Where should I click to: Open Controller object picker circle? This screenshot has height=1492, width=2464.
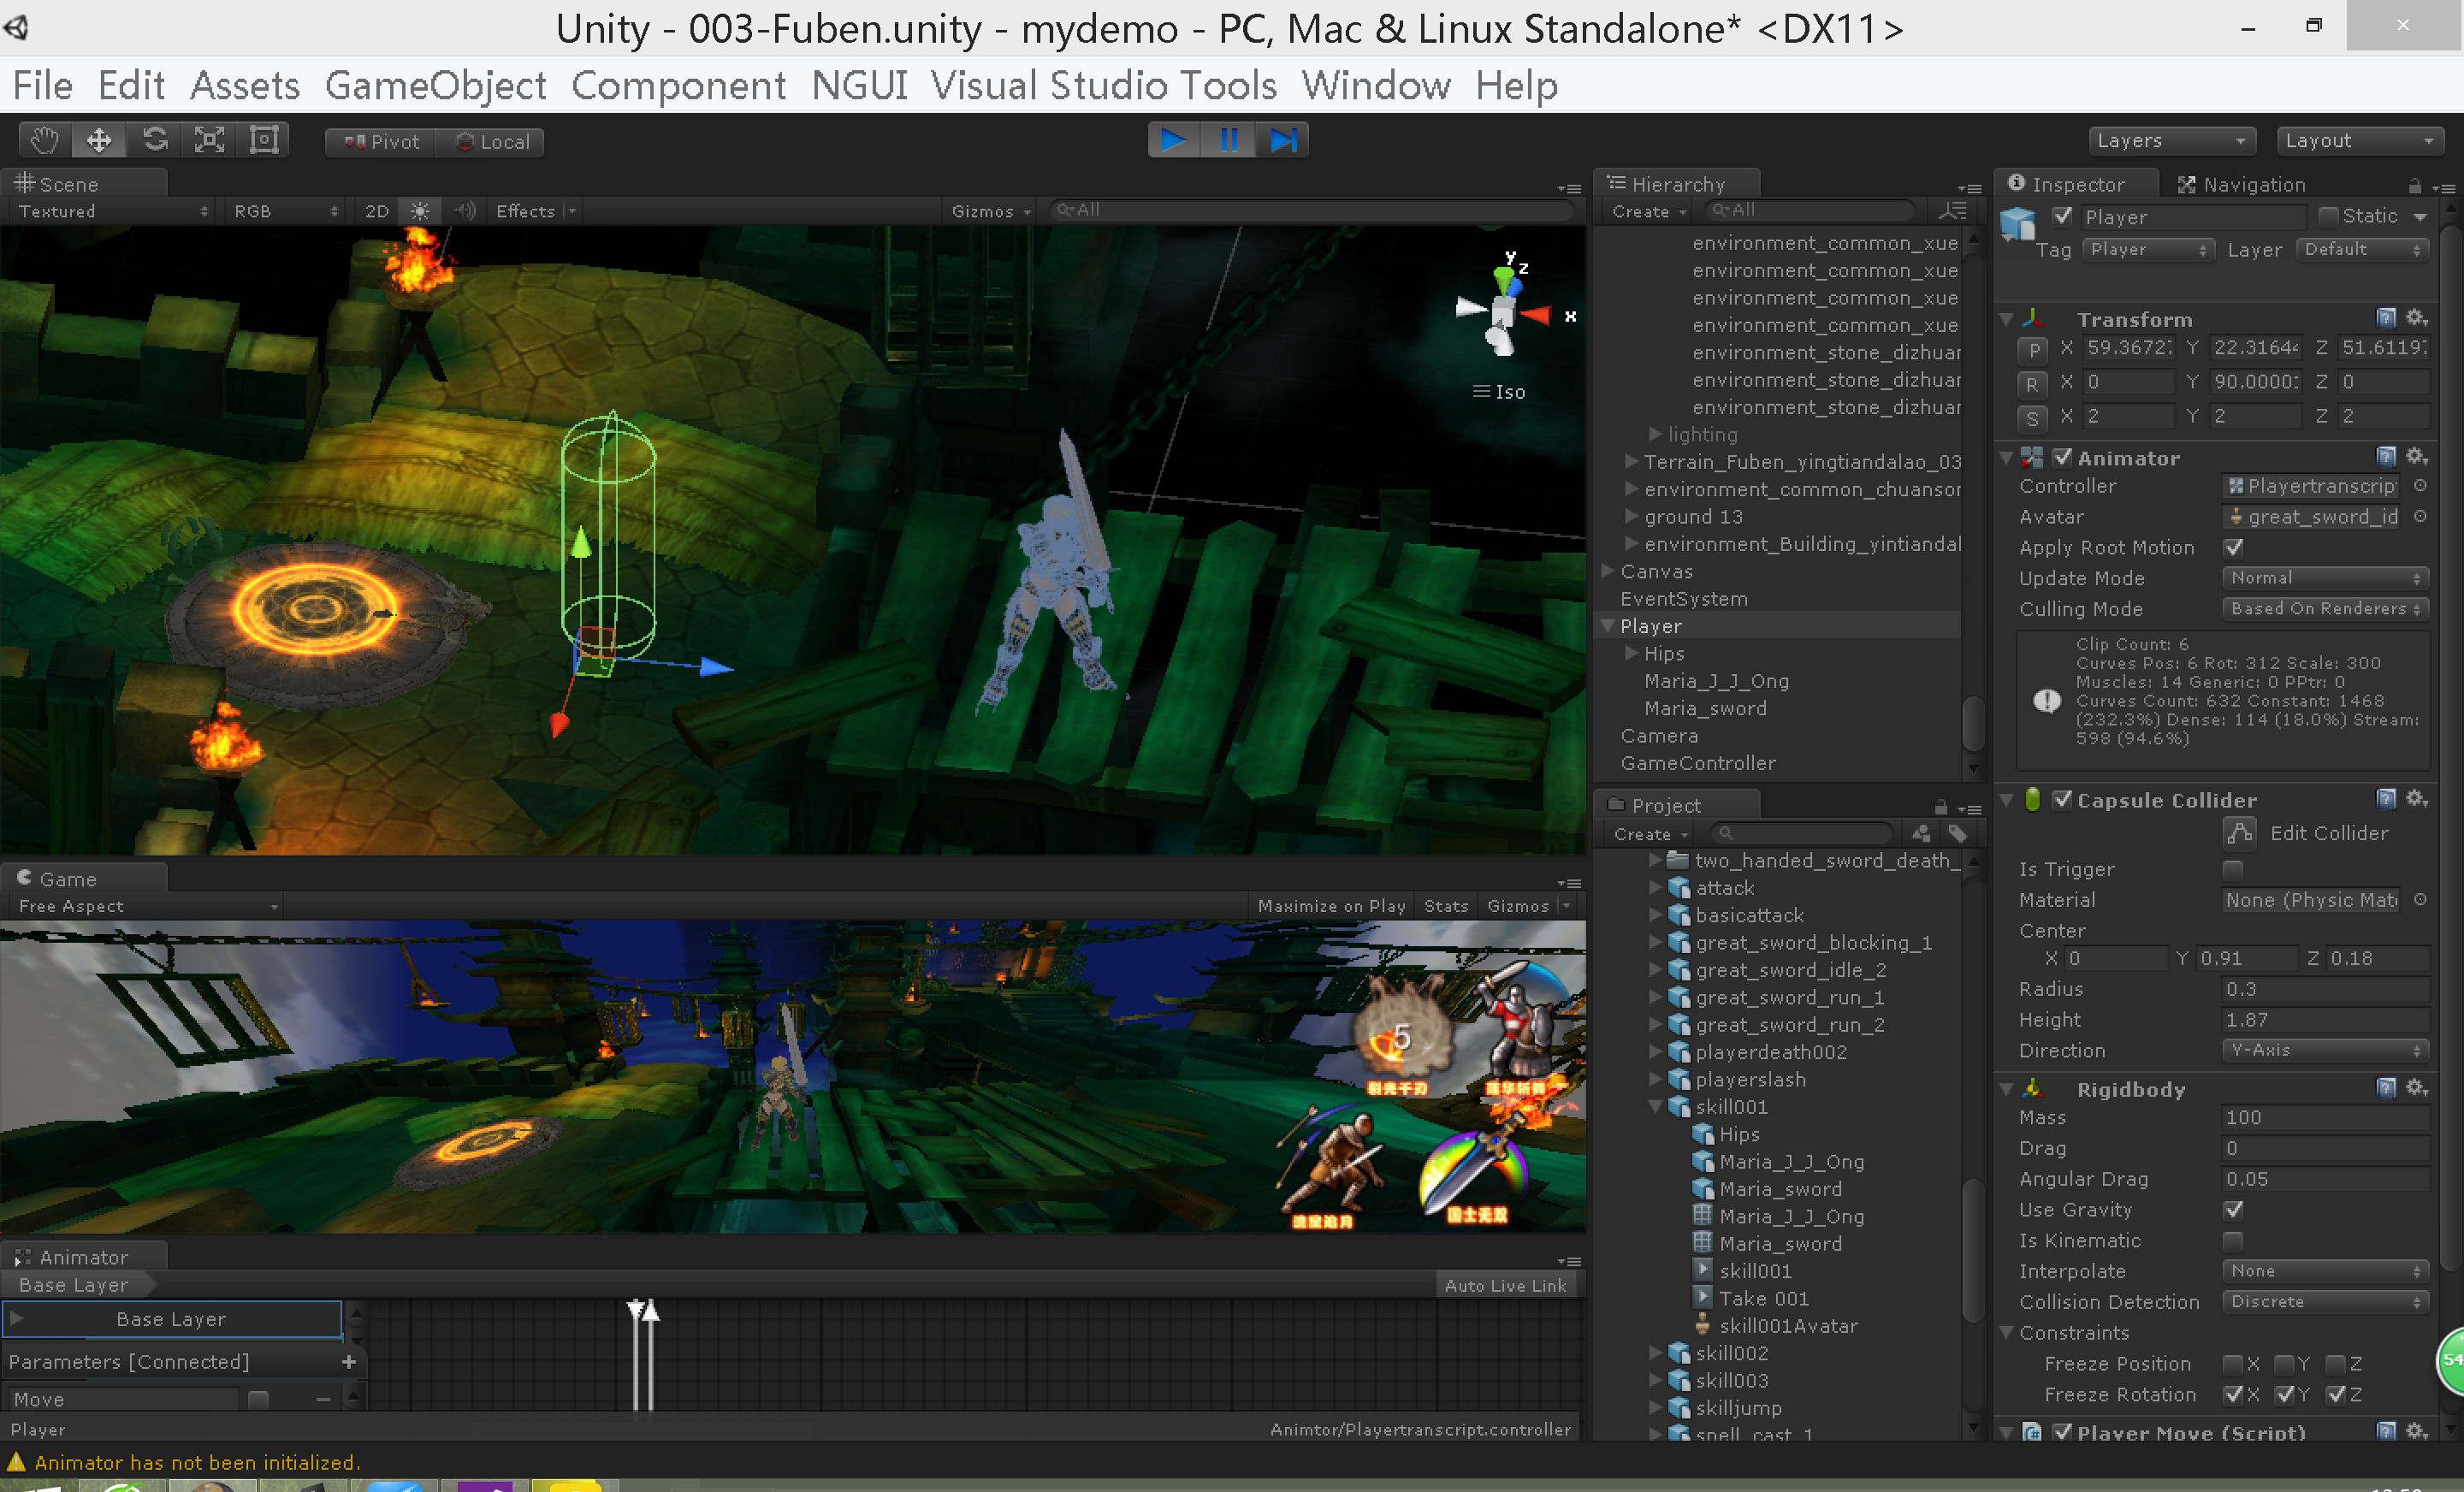(2420, 486)
